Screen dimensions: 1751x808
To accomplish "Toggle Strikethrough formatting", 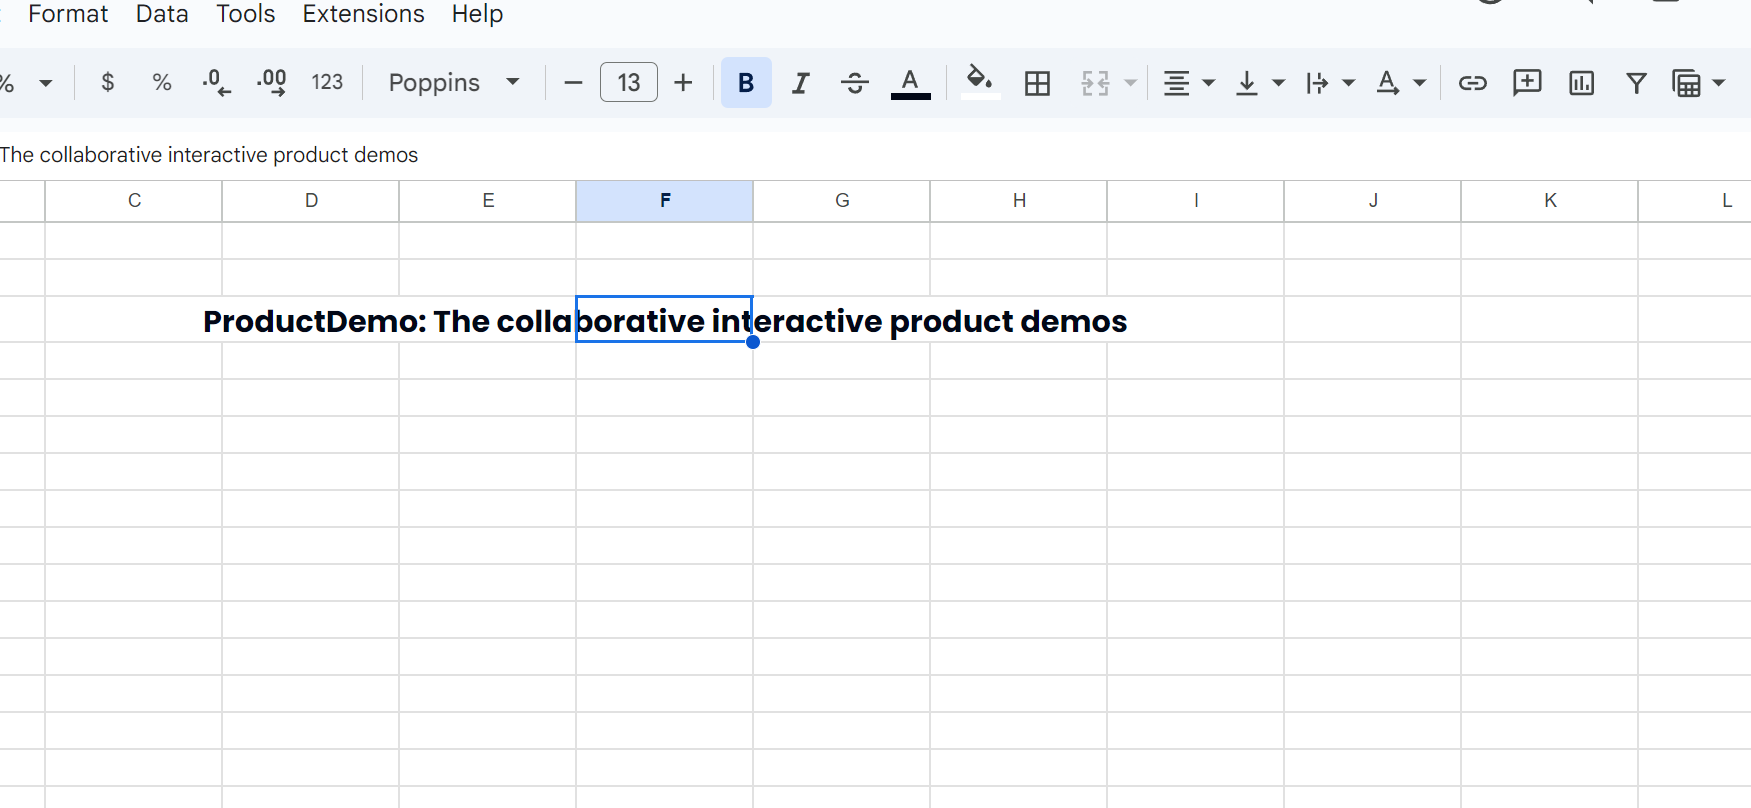I will click(855, 83).
